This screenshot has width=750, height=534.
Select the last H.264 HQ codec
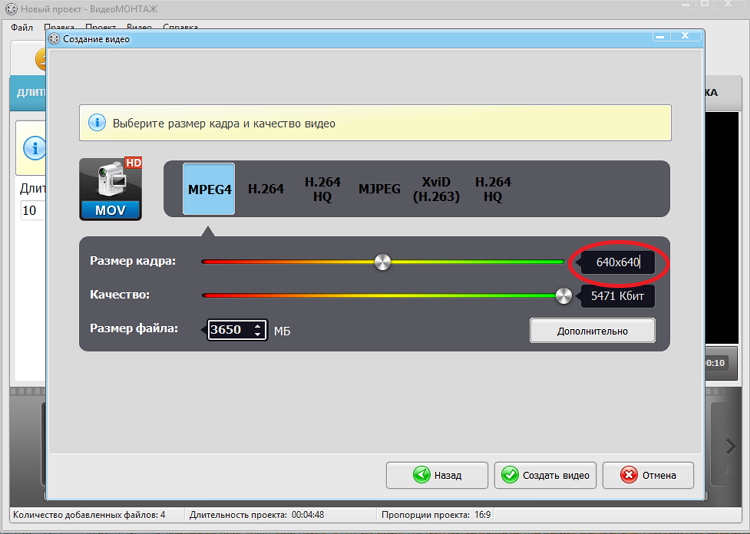(493, 189)
